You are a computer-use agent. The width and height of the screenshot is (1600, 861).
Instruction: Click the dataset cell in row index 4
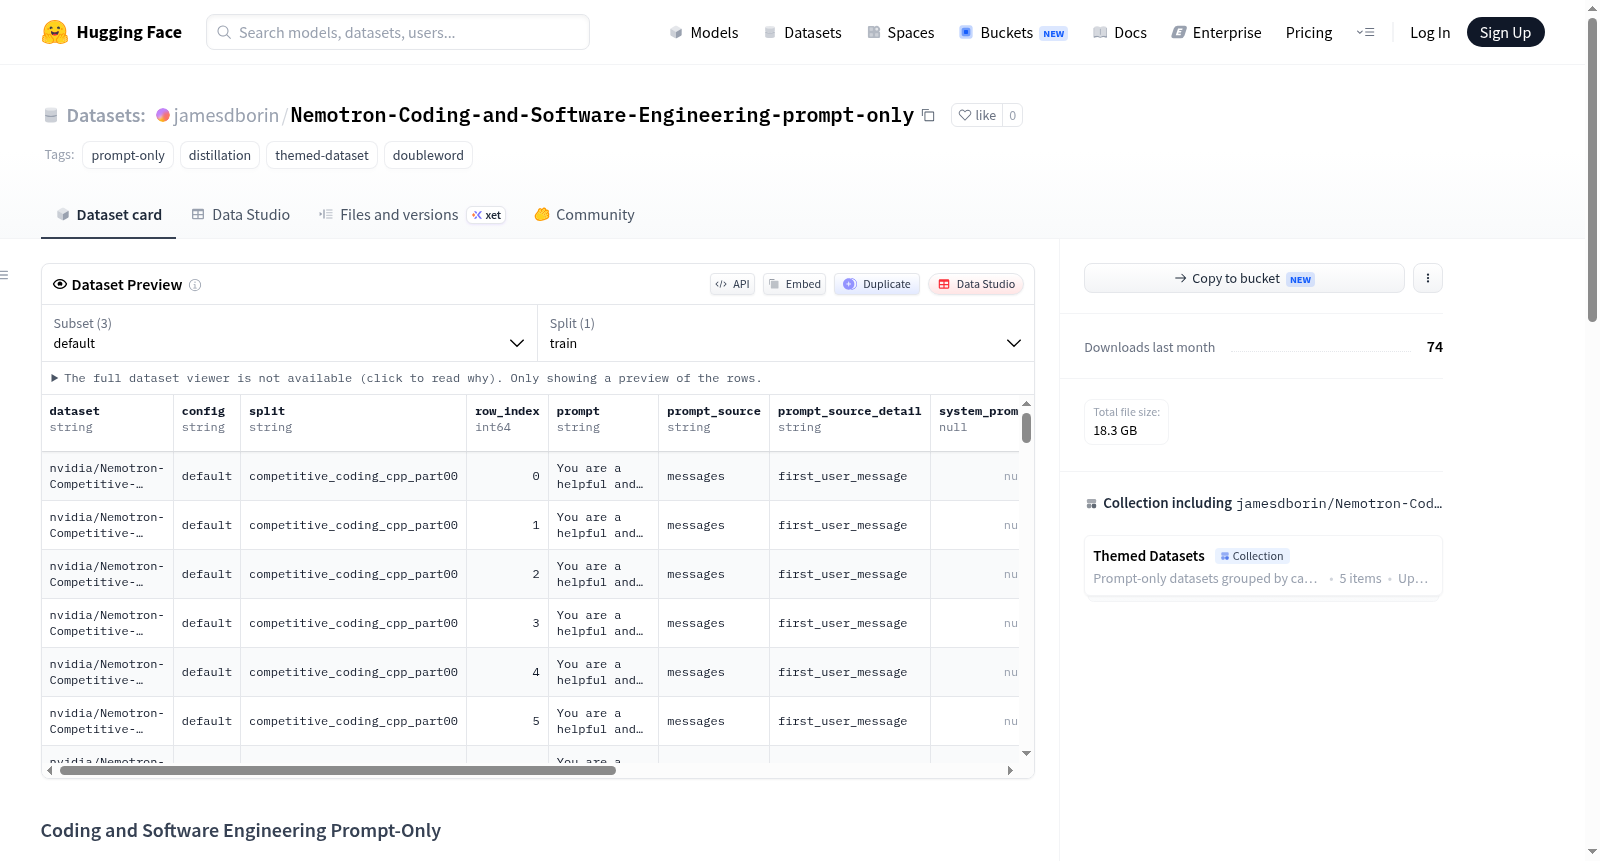[x=107, y=672]
